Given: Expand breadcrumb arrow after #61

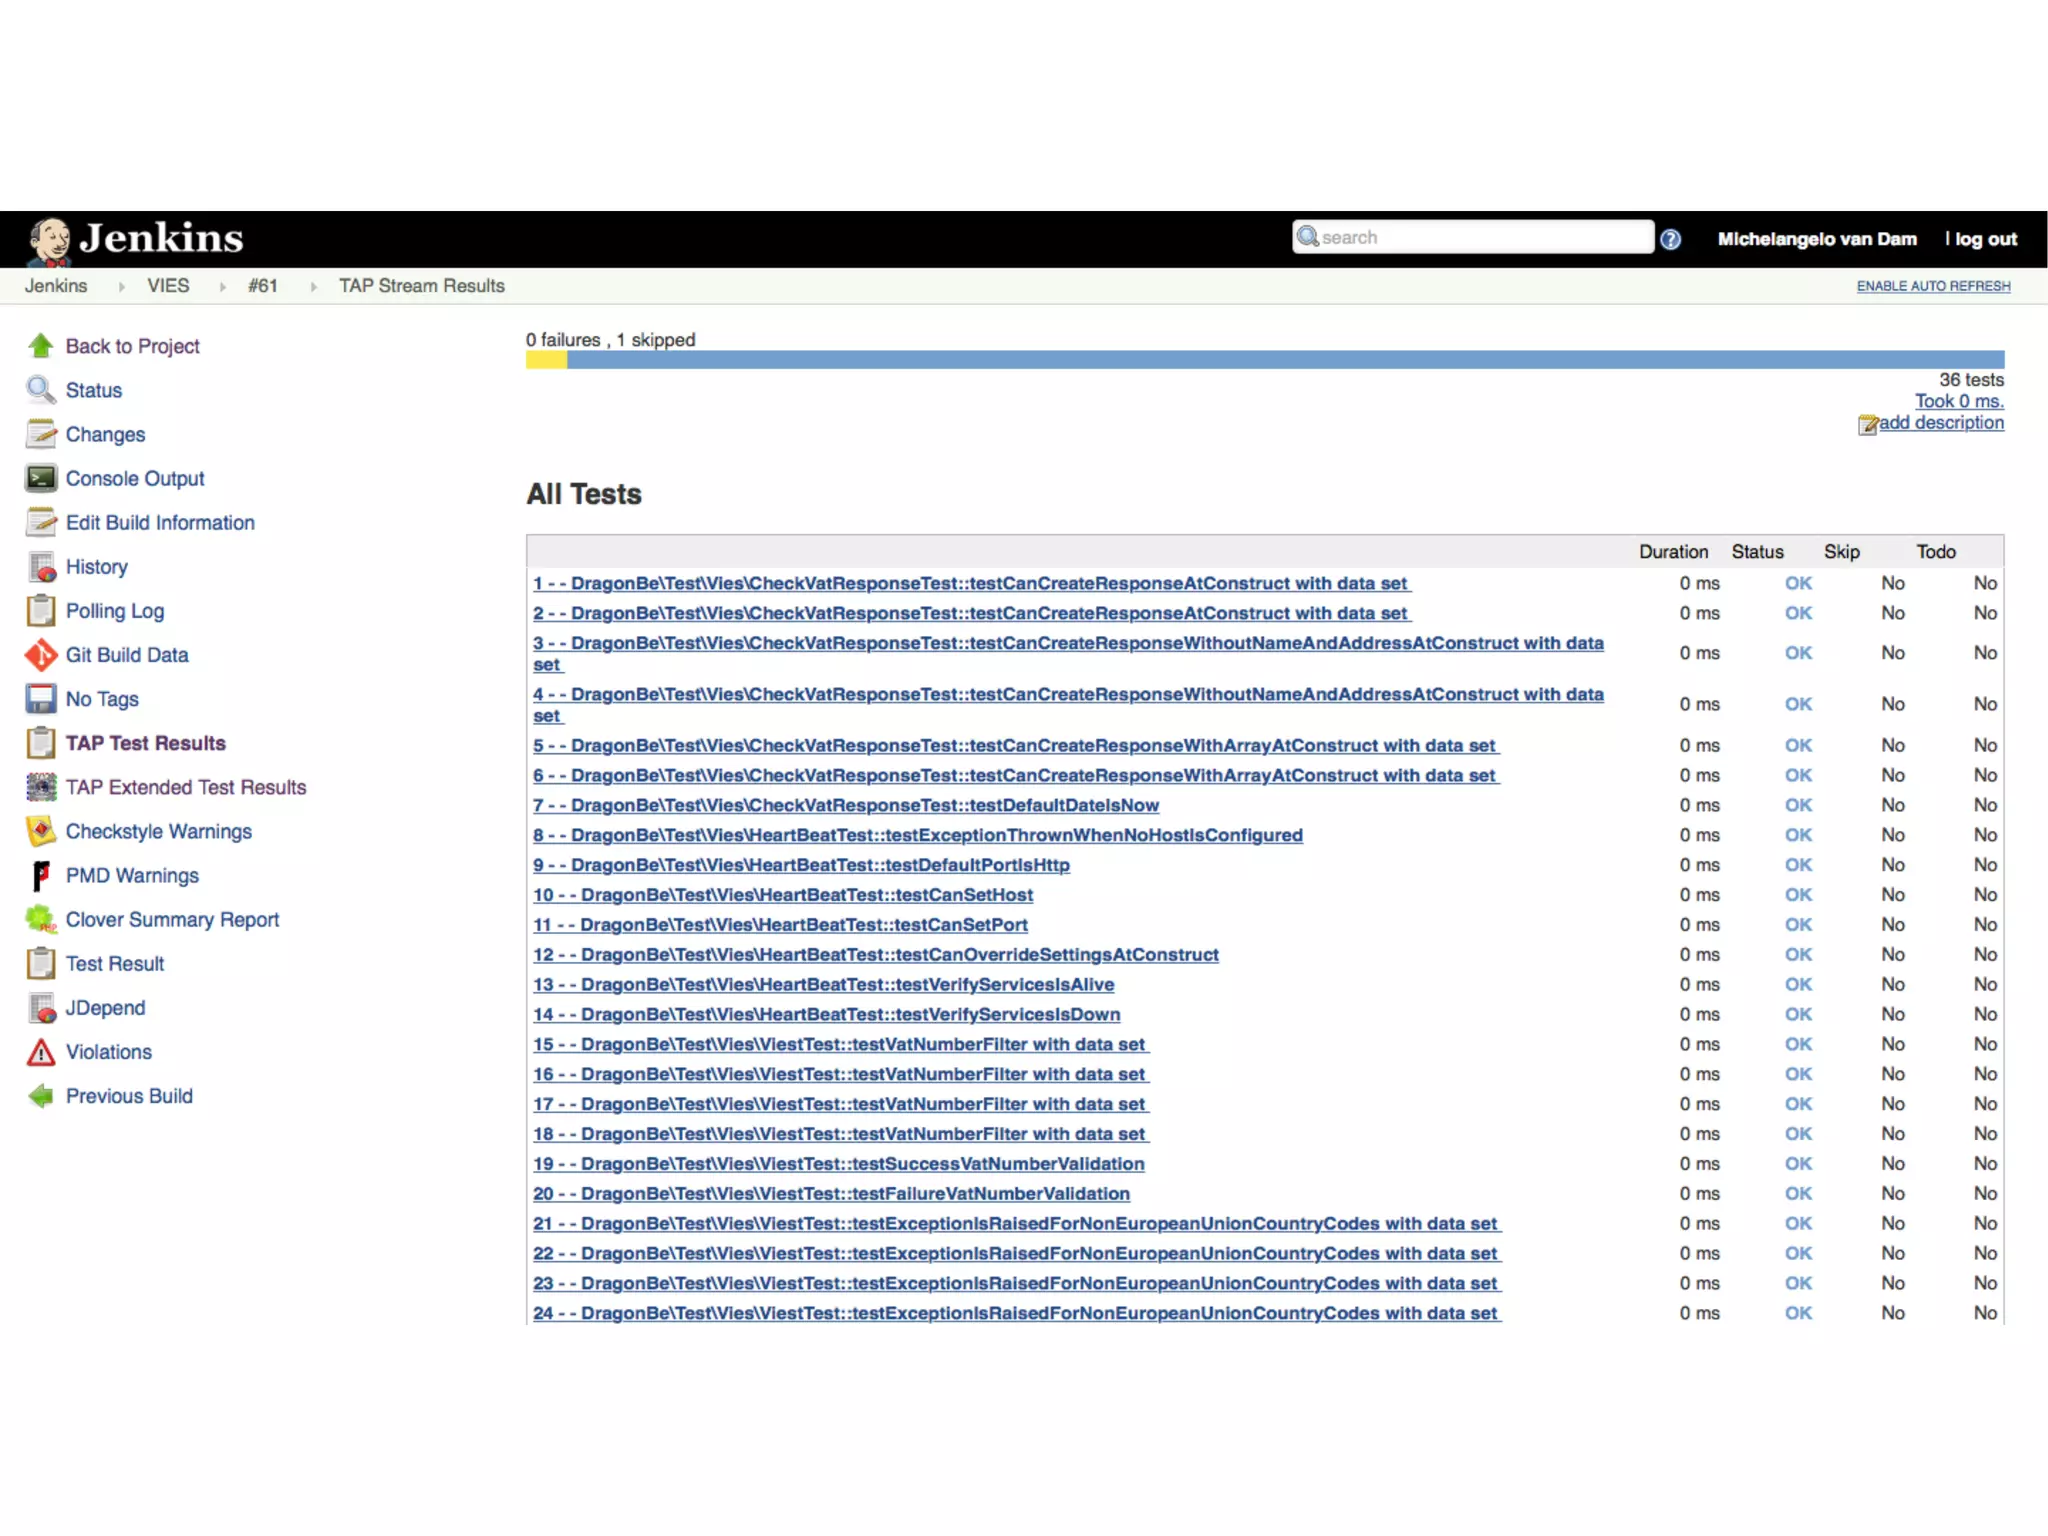Looking at the screenshot, I should (x=313, y=287).
